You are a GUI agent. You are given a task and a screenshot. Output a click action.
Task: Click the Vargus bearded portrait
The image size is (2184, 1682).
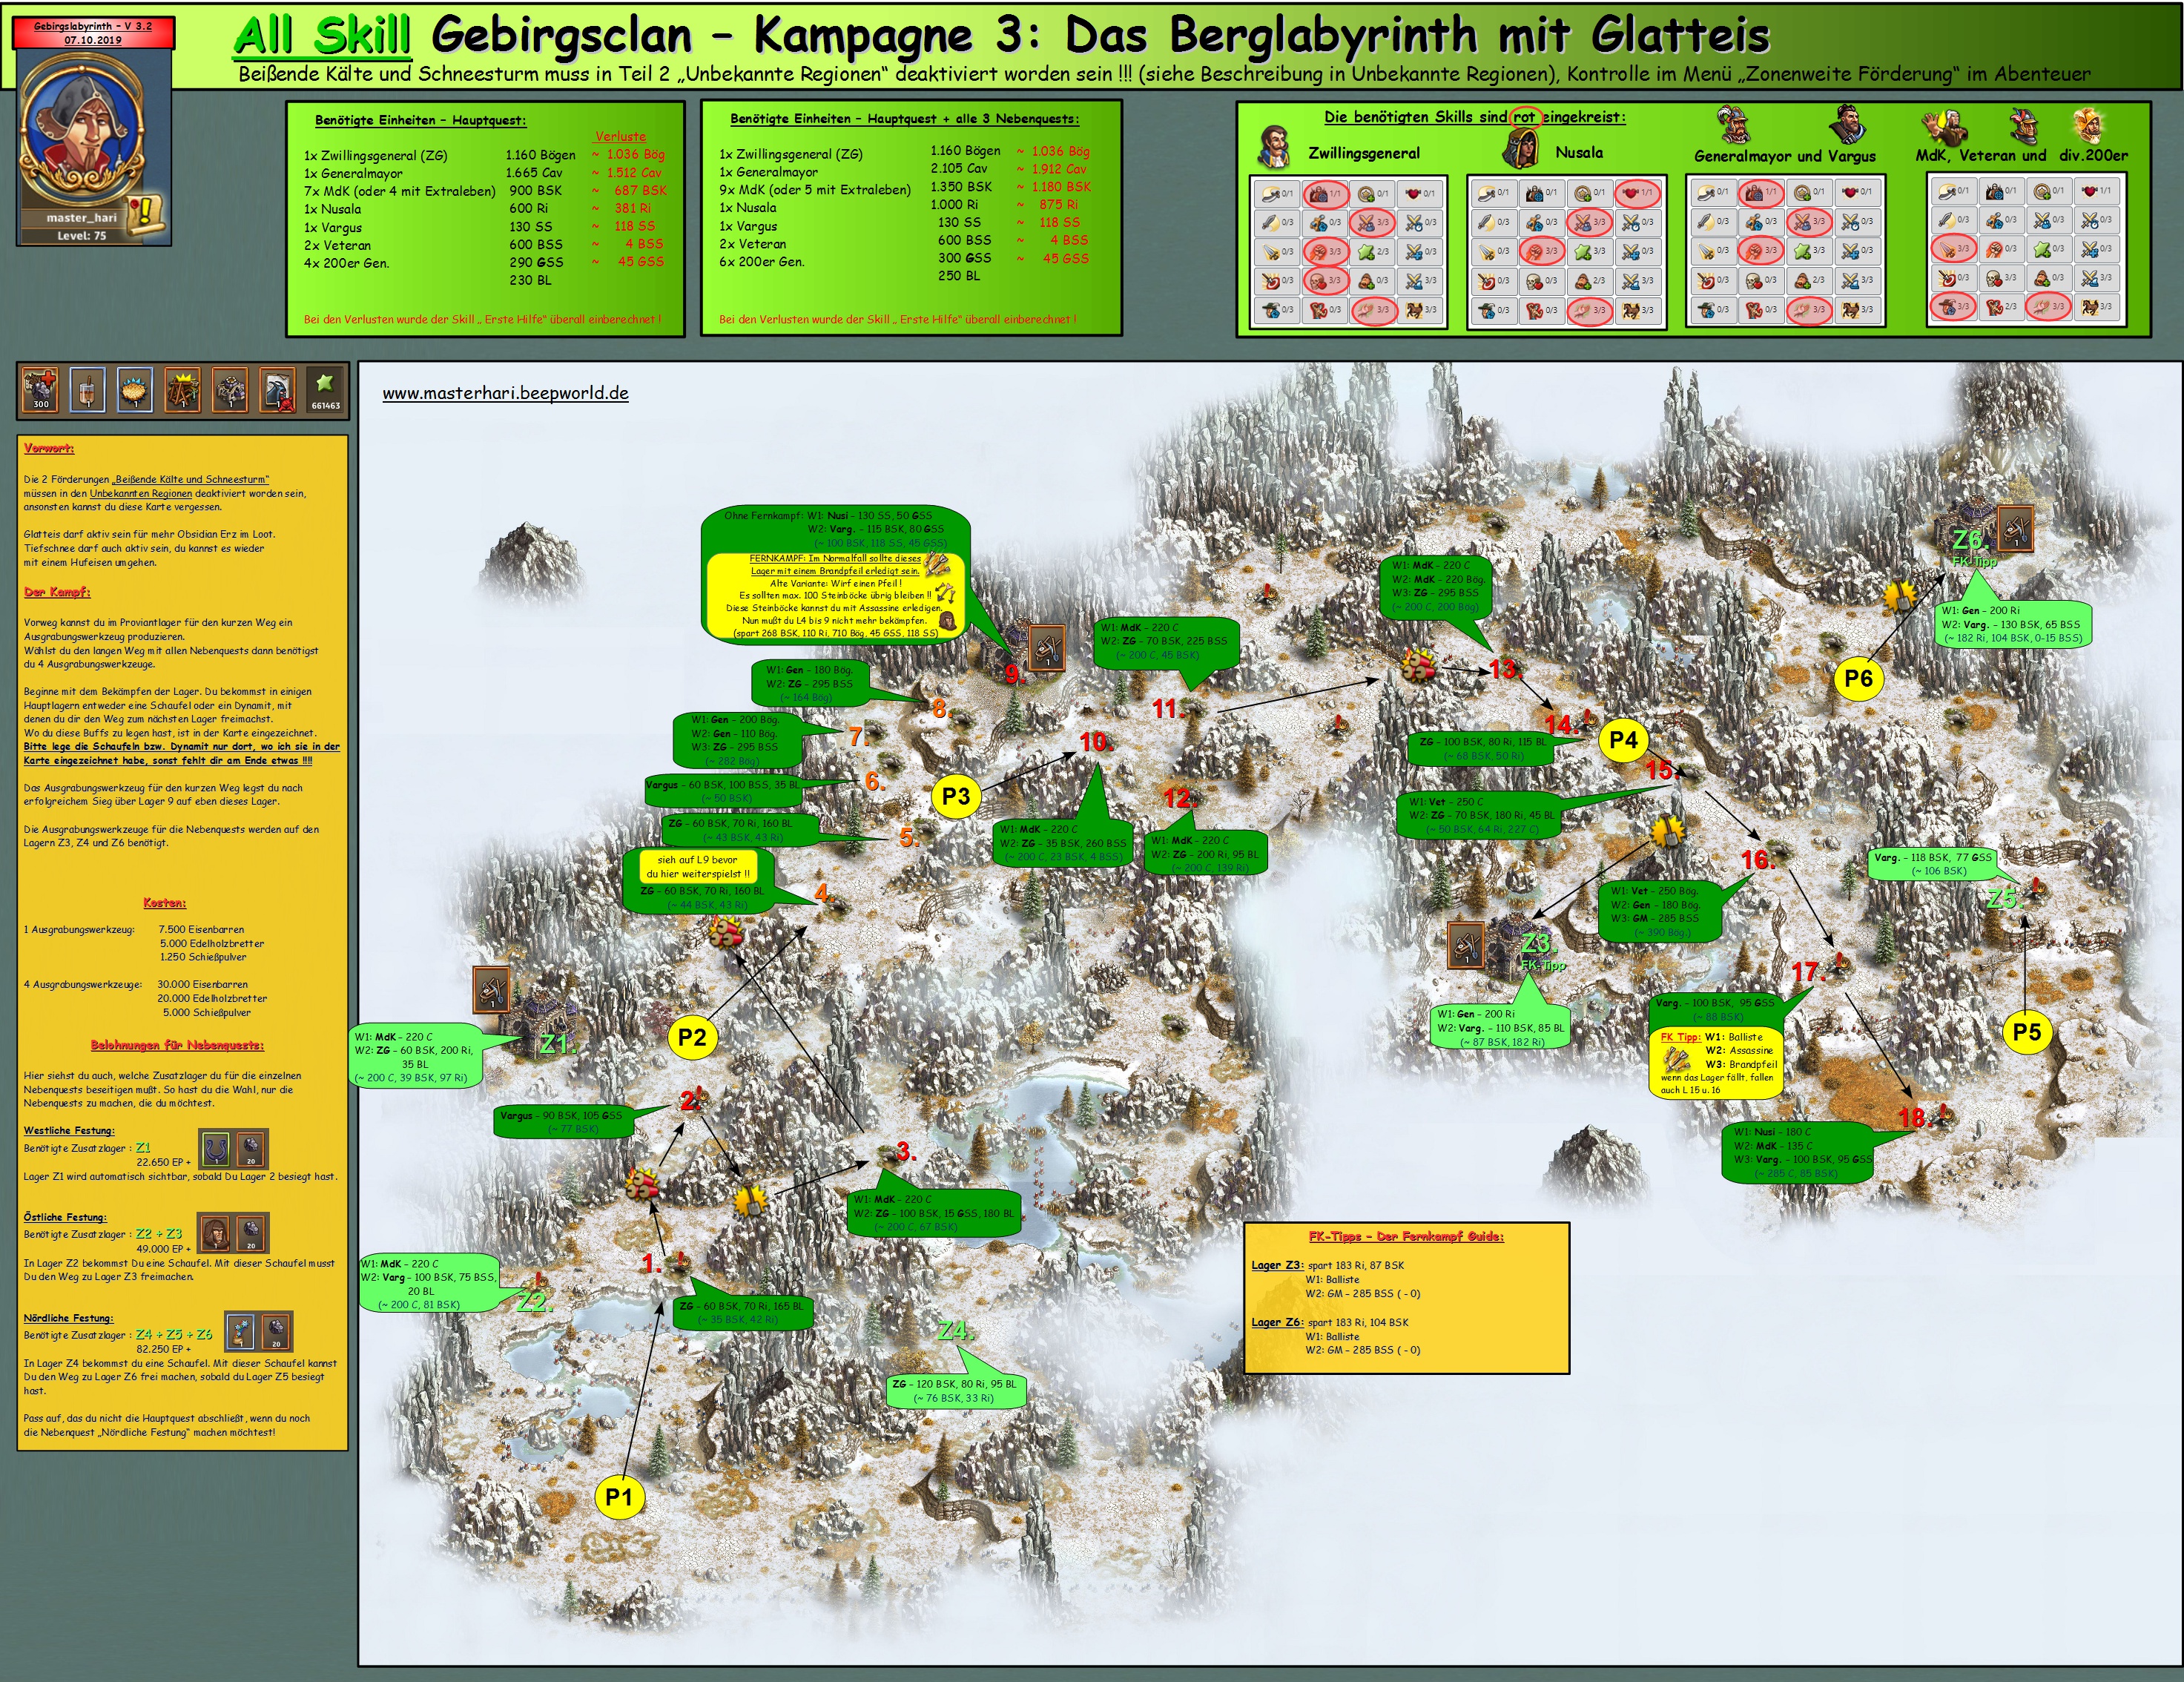coord(1847,125)
